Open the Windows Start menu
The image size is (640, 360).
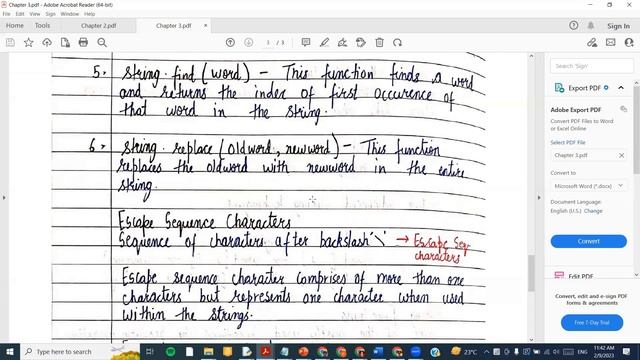pos(9,351)
